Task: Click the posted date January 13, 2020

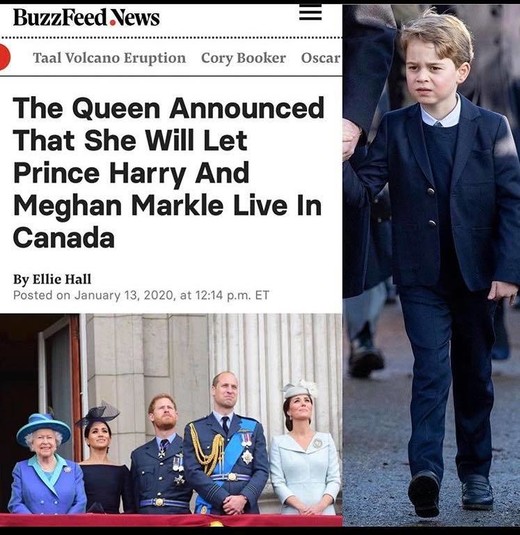Action: pos(125,295)
